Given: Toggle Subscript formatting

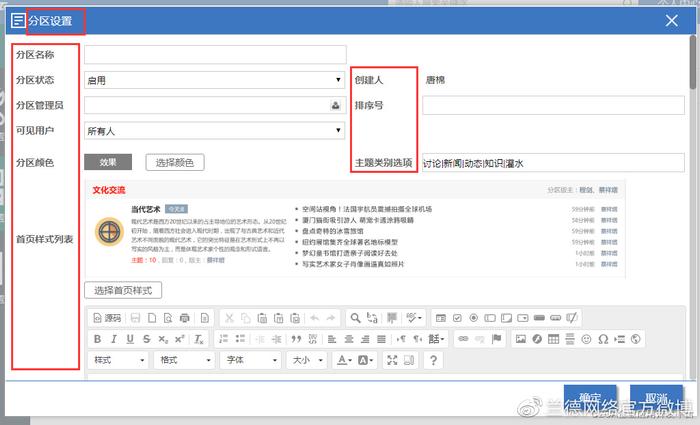Looking at the screenshot, I should point(163,339).
